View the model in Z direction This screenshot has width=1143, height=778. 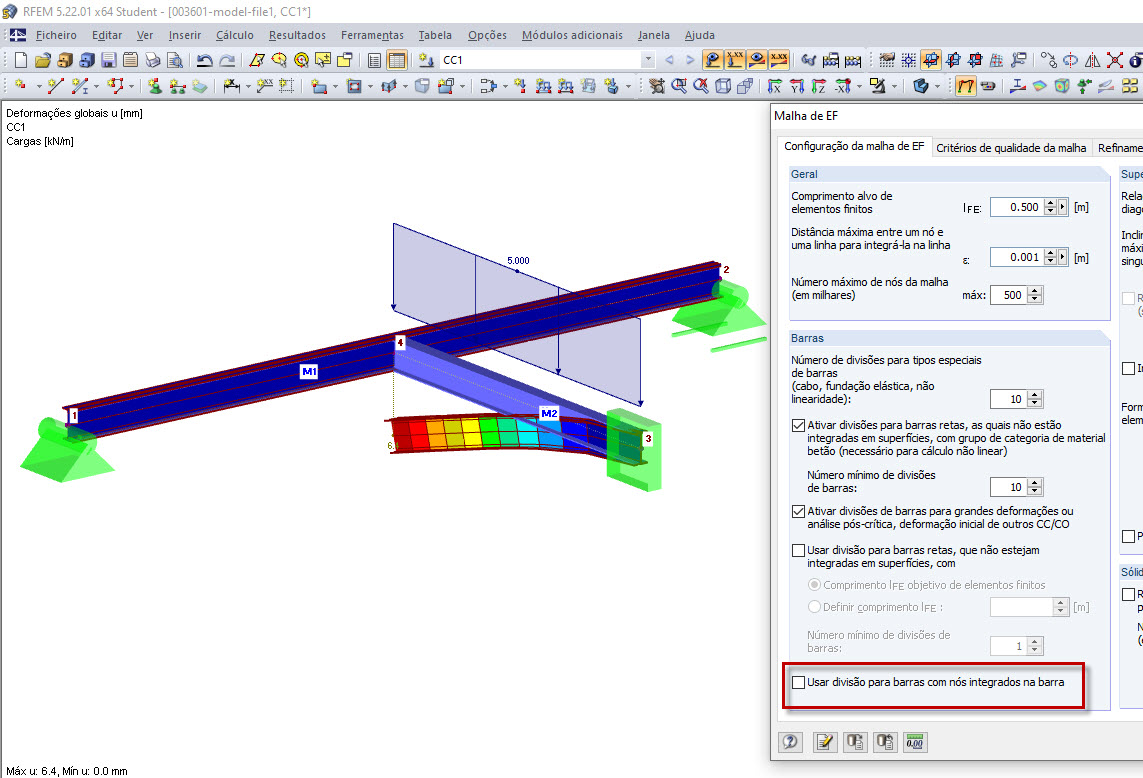tap(819, 86)
